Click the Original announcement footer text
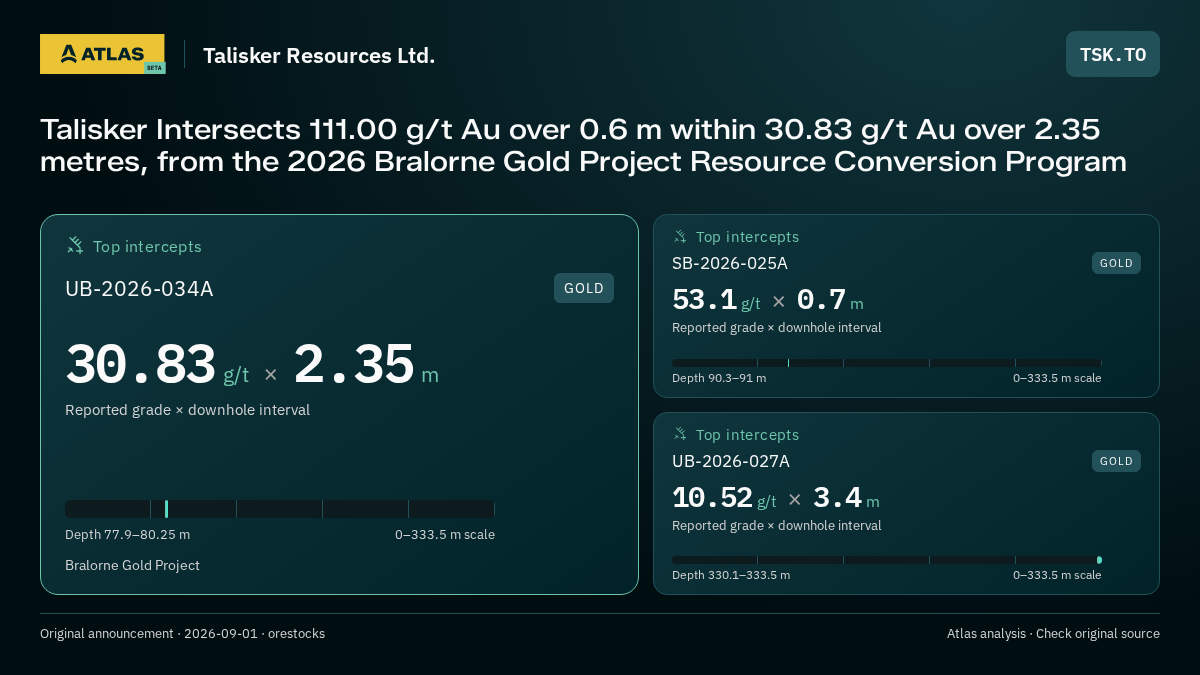Viewport: 1200px width, 675px height. click(x=182, y=634)
